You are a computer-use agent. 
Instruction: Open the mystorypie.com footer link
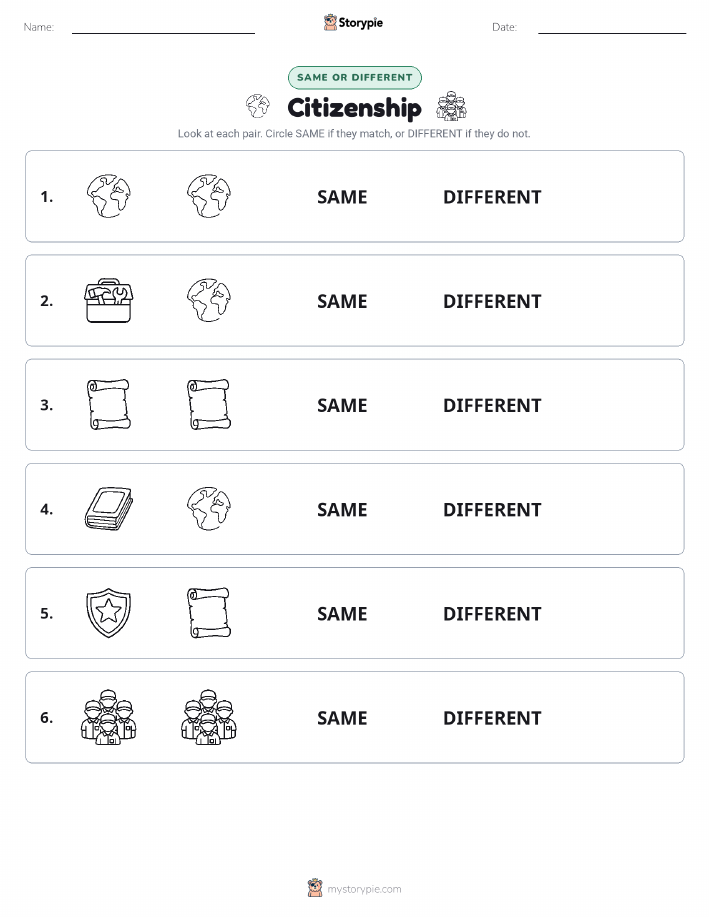point(364,889)
